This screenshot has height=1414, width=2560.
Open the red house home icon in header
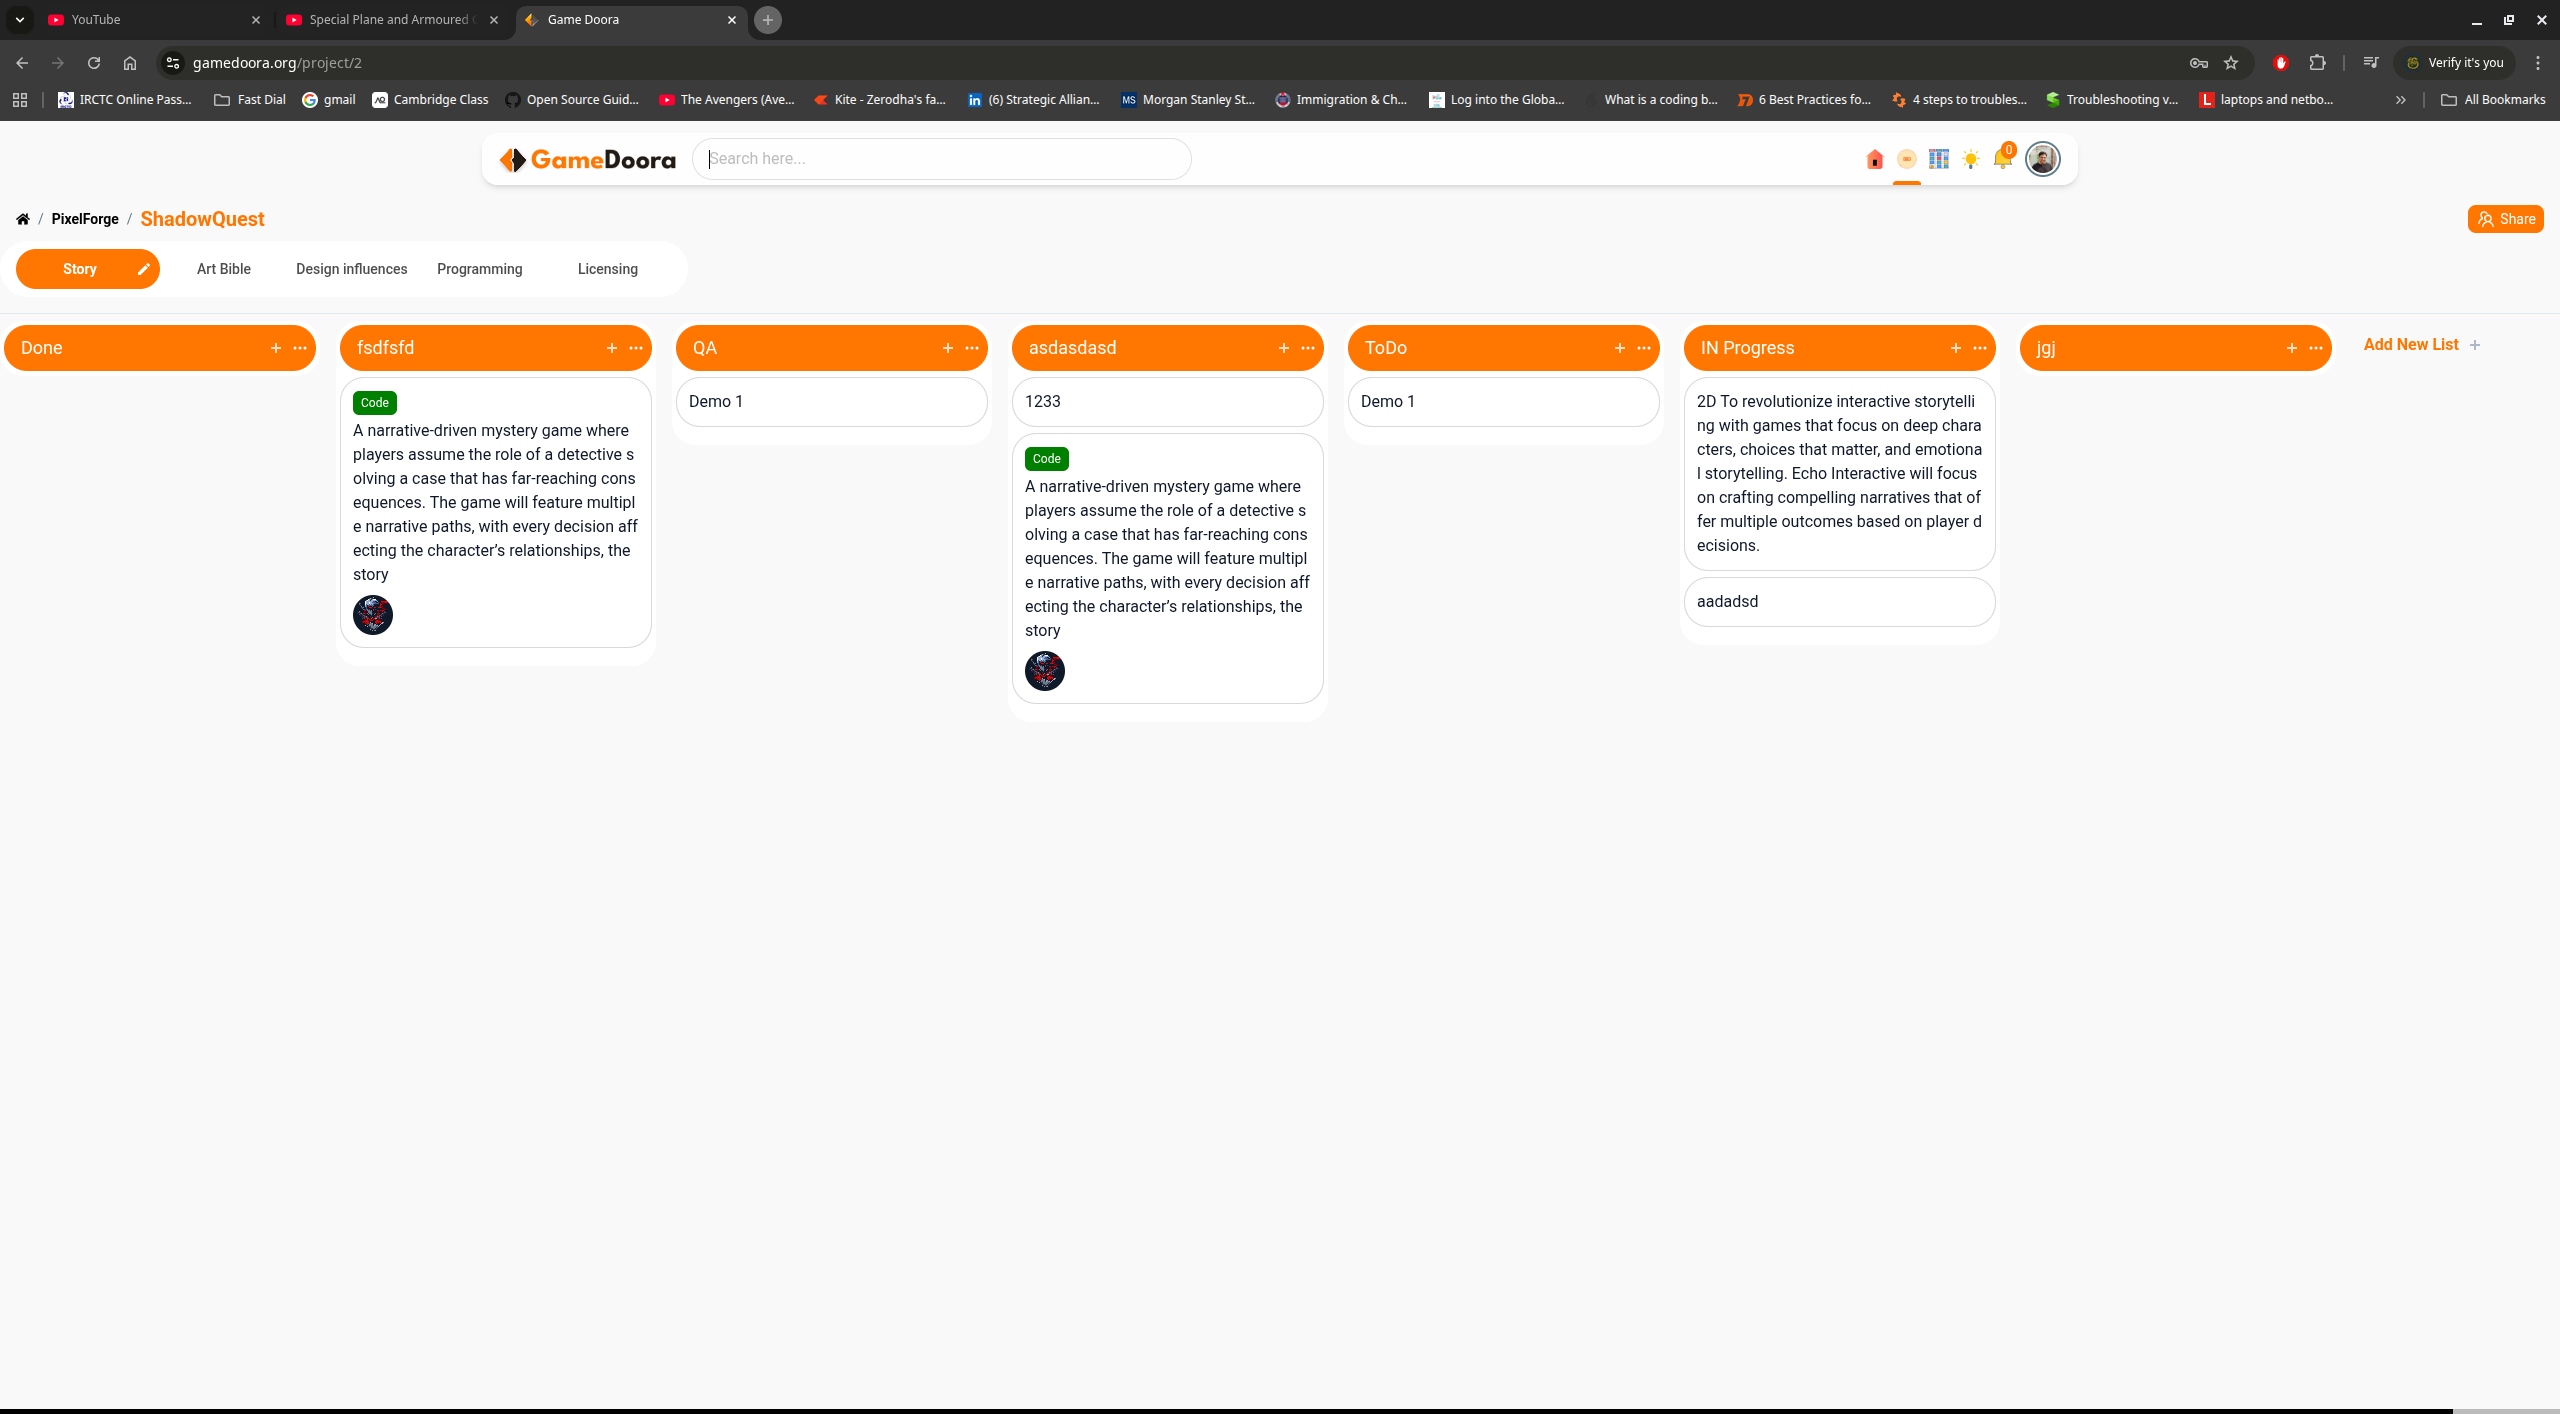[x=1875, y=159]
